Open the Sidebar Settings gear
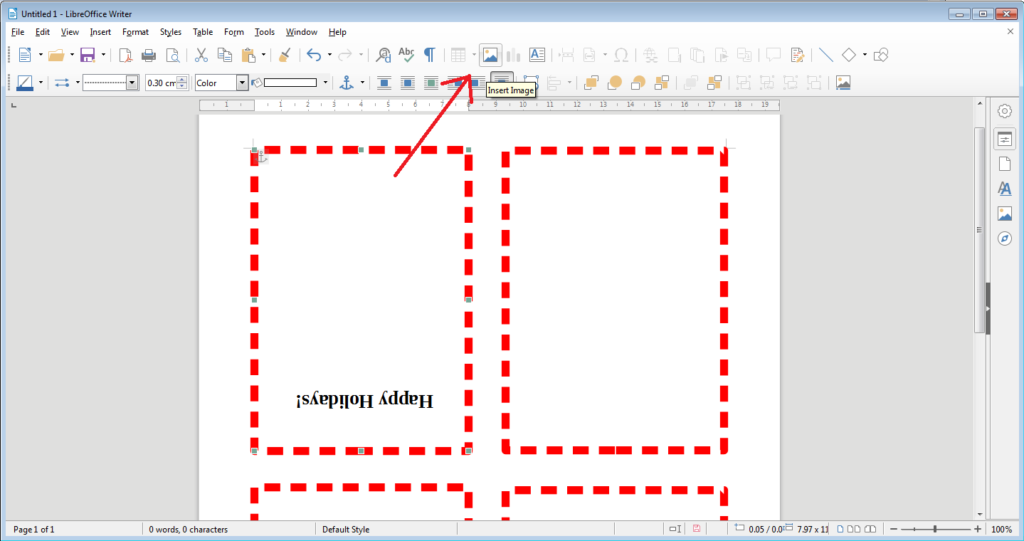The width and height of the screenshot is (1024, 541). (x=1004, y=111)
